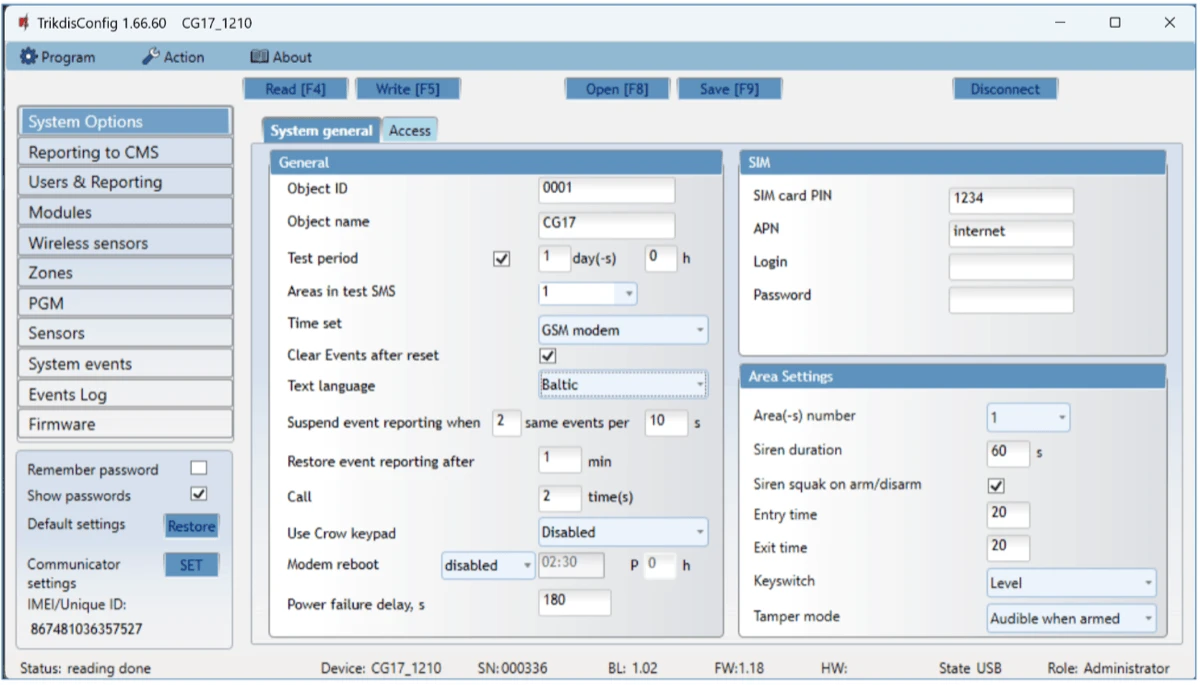1200x685 pixels.
Task: Open the Text language dropdown
Action: 622,385
